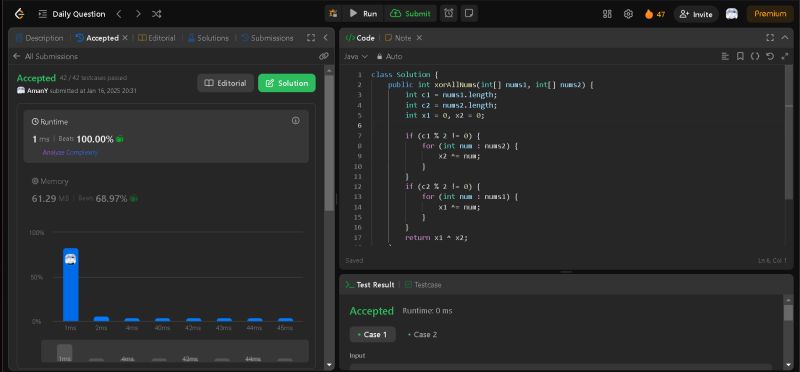Close the Accepted tab
The height and width of the screenshot is (372, 800).
point(125,38)
